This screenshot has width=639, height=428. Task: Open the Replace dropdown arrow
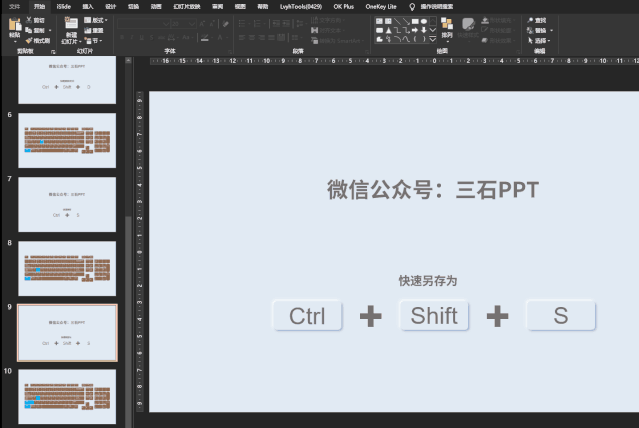[551, 31]
